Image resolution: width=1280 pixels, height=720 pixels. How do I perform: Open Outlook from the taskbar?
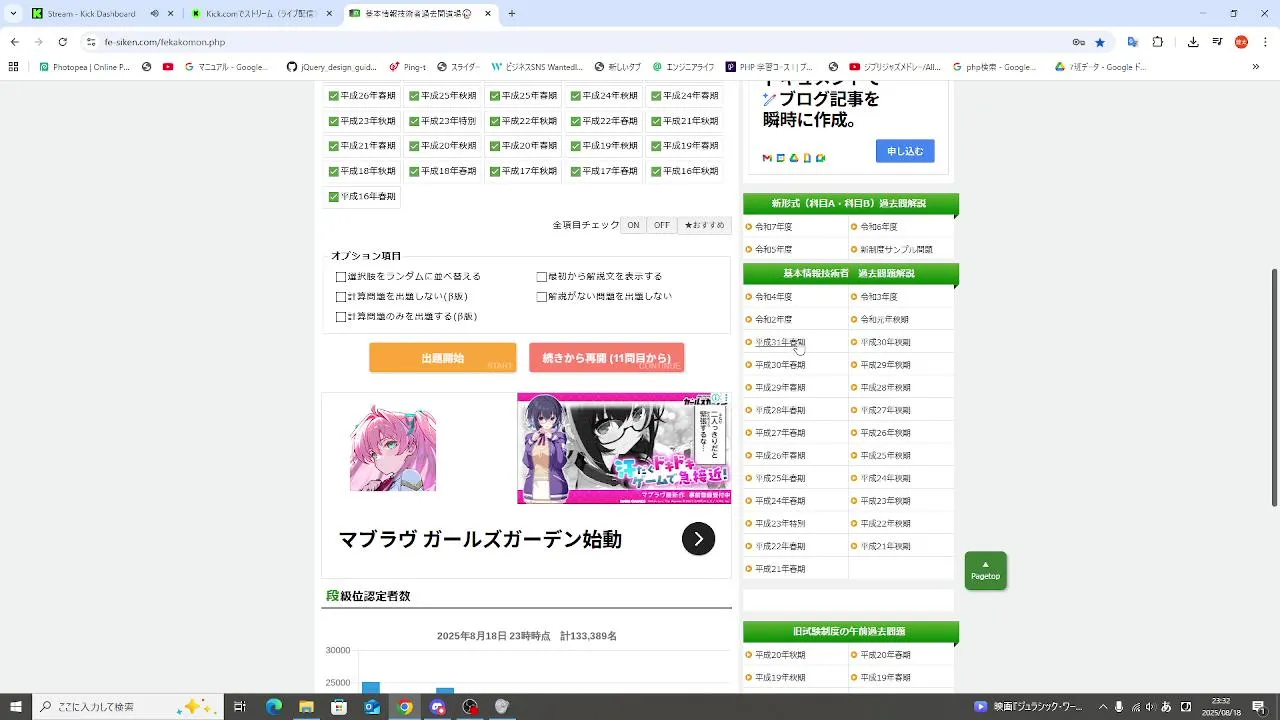(372, 707)
